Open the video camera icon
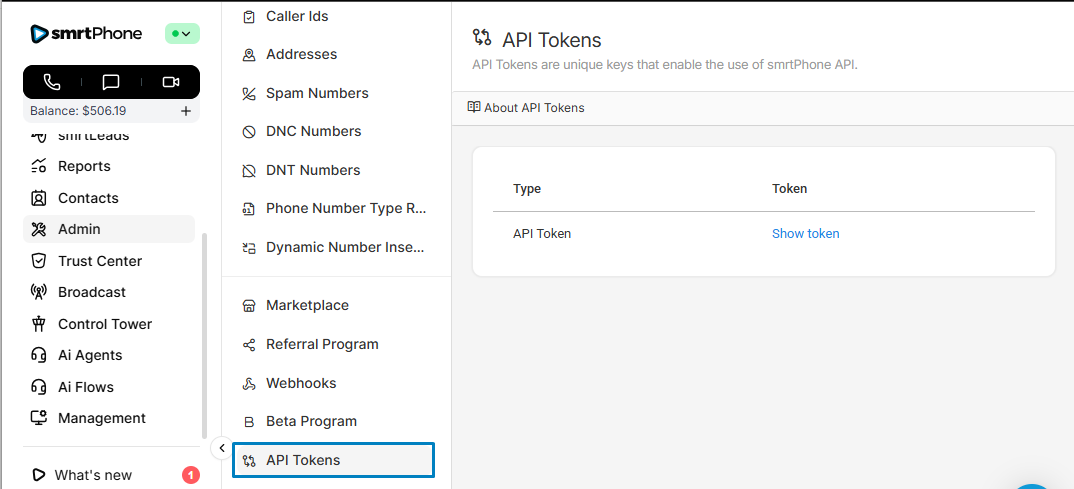 [170, 82]
